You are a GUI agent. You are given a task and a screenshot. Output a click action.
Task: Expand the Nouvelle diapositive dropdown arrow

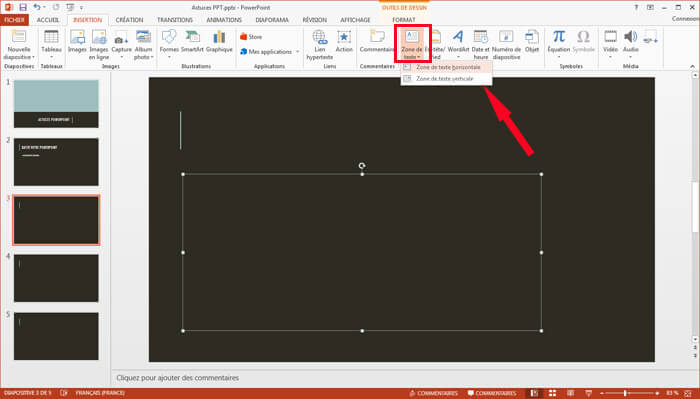[x=33, y=57]
